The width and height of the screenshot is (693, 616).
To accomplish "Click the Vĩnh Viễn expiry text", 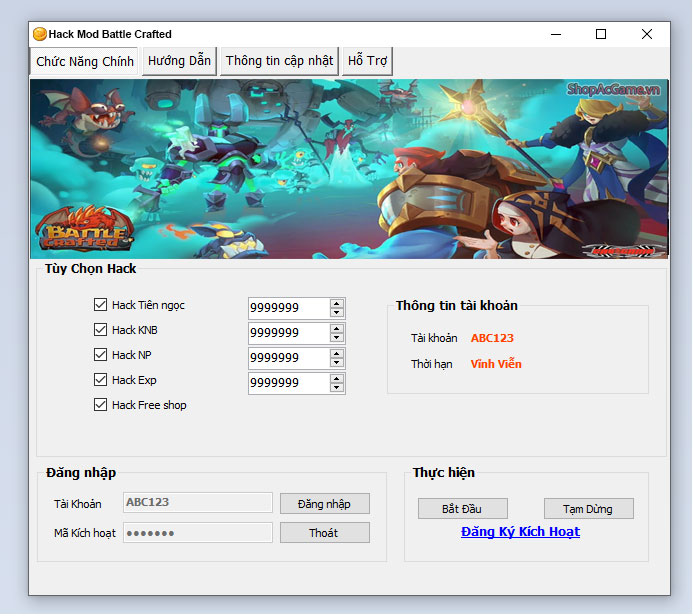I will pos(496,364).
